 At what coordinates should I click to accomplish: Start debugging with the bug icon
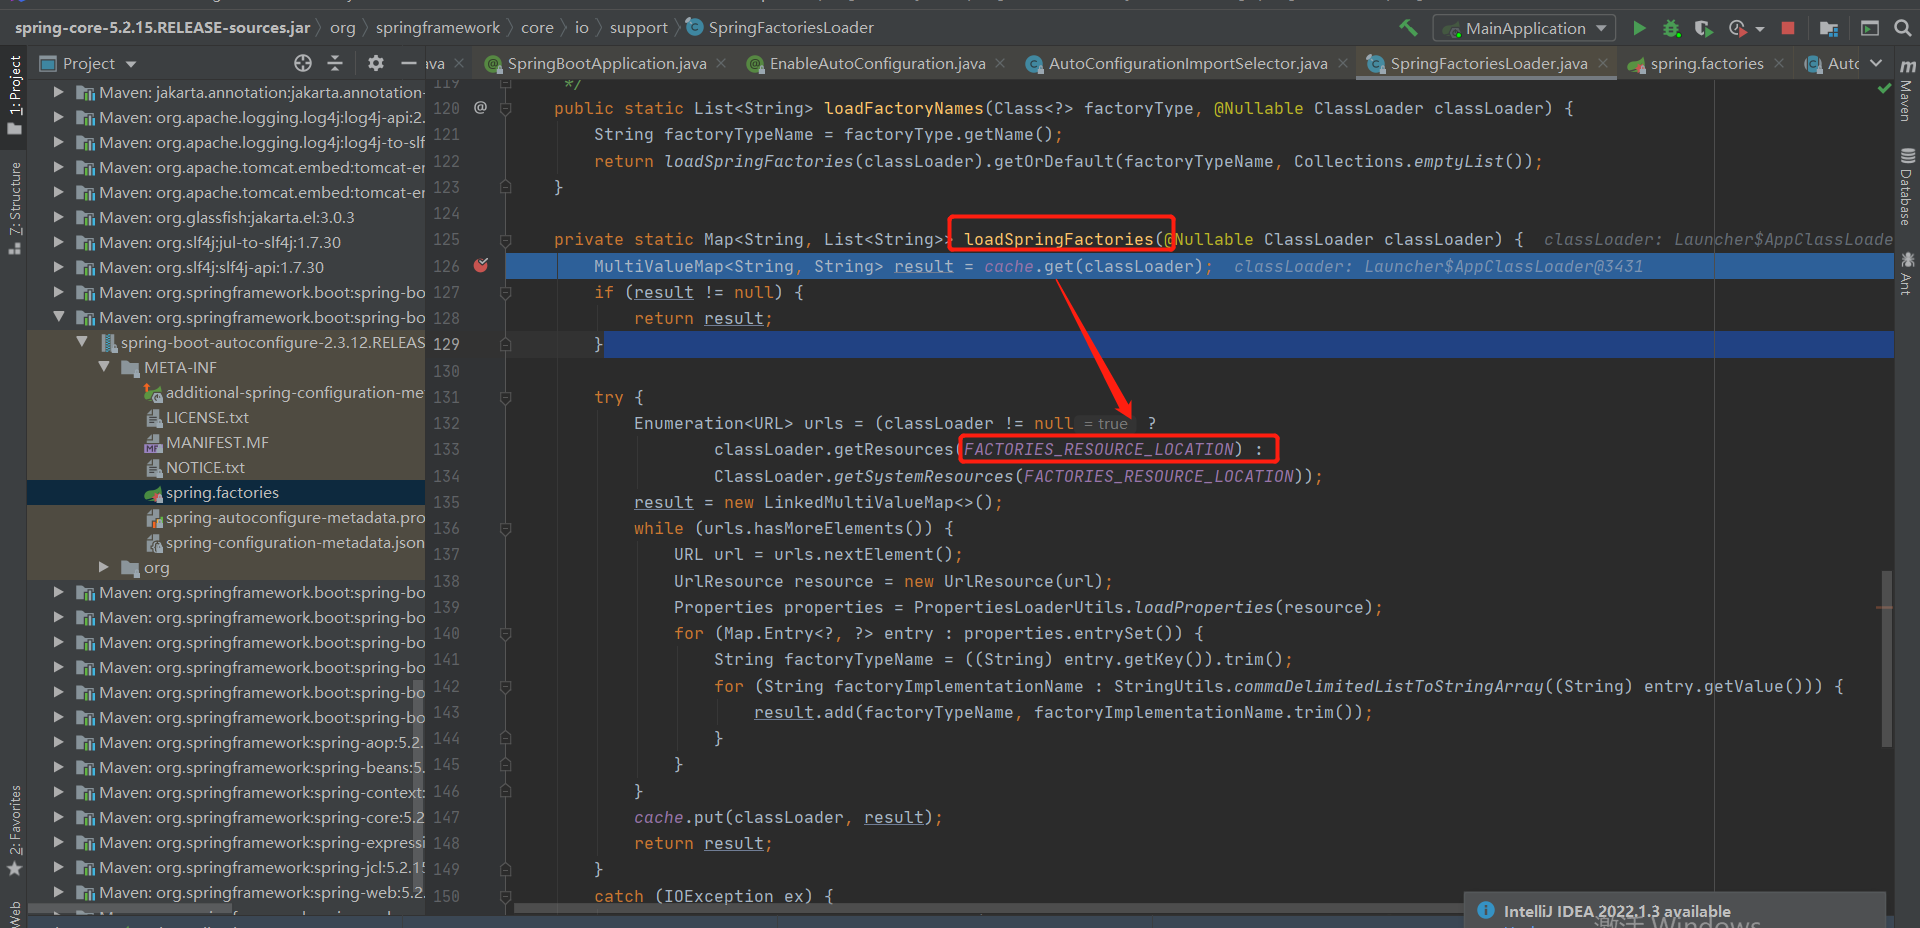[x=1671, y=28]
